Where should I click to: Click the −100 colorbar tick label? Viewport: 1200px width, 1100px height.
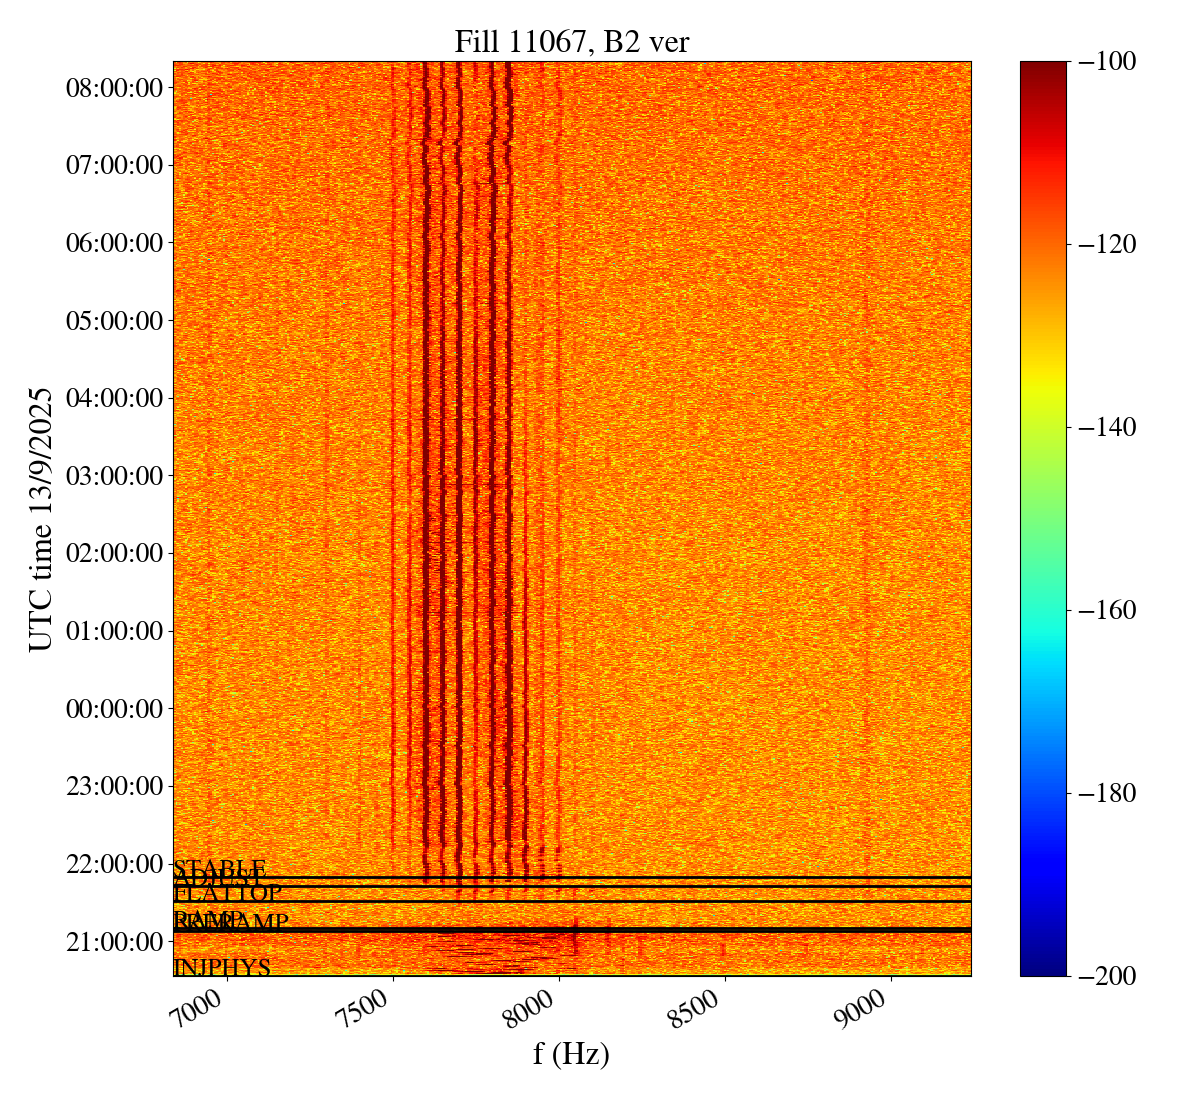1108,62
